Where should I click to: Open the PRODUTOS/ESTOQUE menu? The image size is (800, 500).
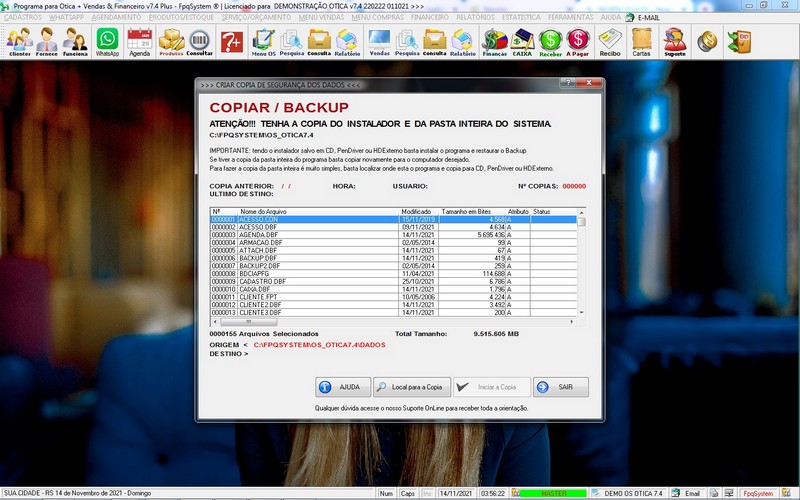181,17
